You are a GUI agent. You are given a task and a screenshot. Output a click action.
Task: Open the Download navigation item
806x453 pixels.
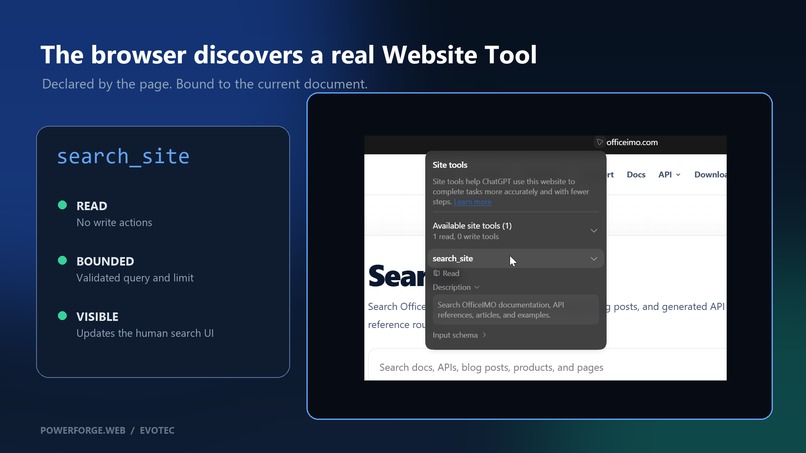[x=710, y=175]
